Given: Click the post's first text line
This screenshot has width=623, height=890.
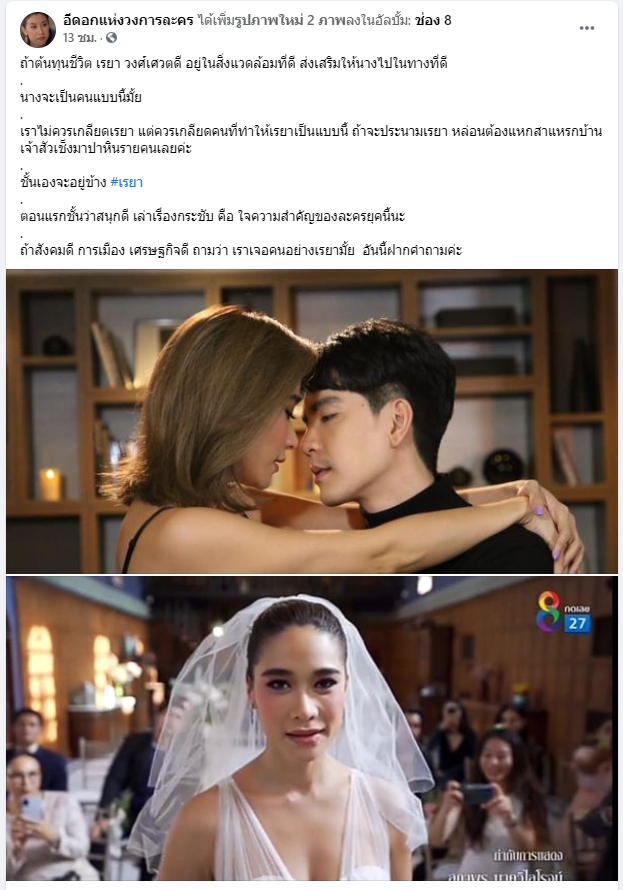Looking at the screenshot, I should click(x=234, y=63).
